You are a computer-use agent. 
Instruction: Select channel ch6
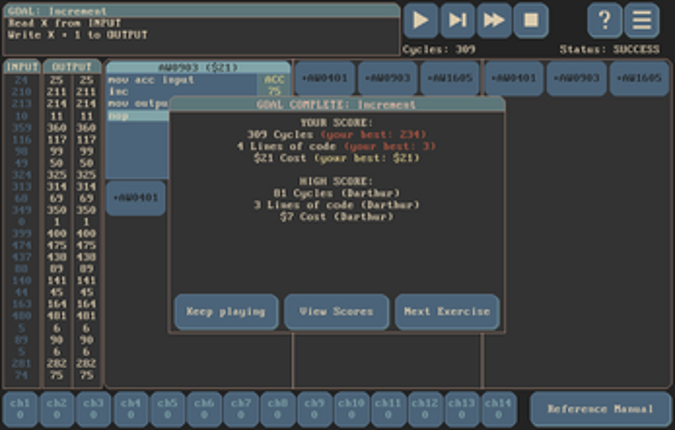[x=204, y=409]
